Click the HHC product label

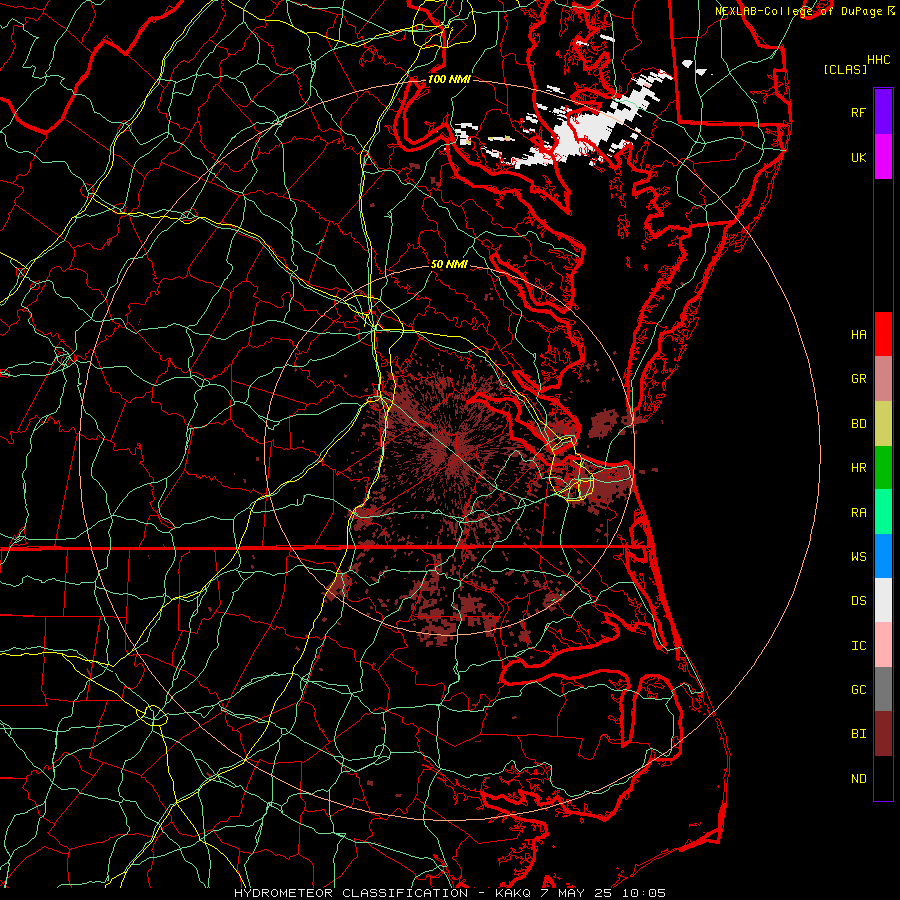point(879,60)
